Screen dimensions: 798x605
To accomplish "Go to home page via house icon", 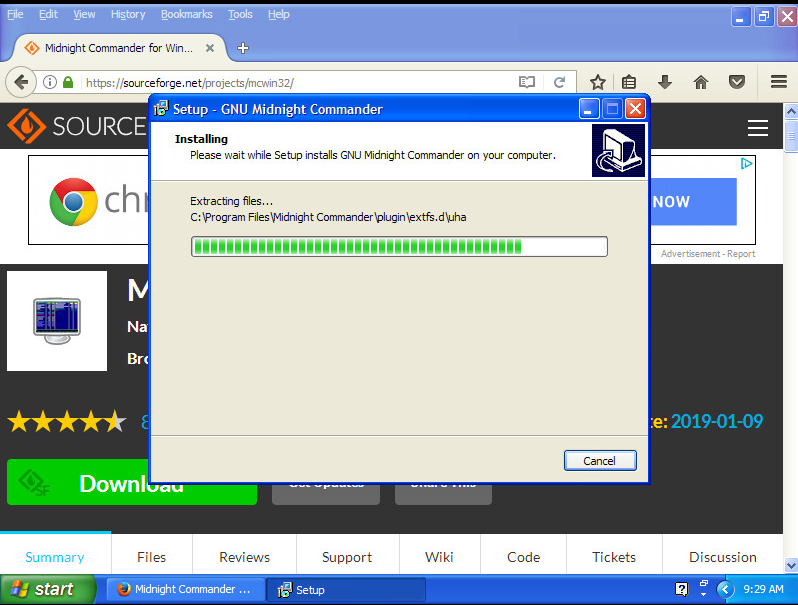I will pyautogui.click(x=701, y=82).
